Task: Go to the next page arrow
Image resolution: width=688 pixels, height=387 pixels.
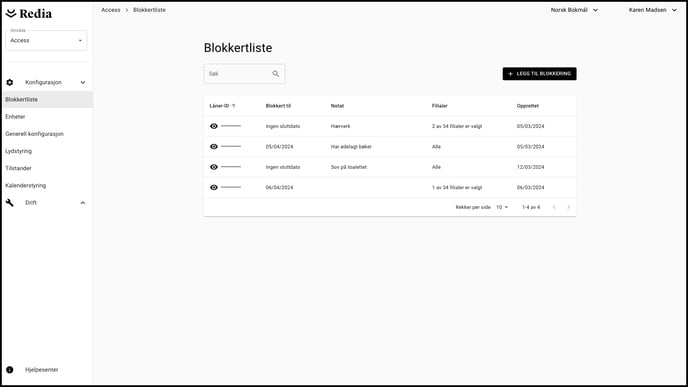Action: pyautogui.click(x=568, y=207)
